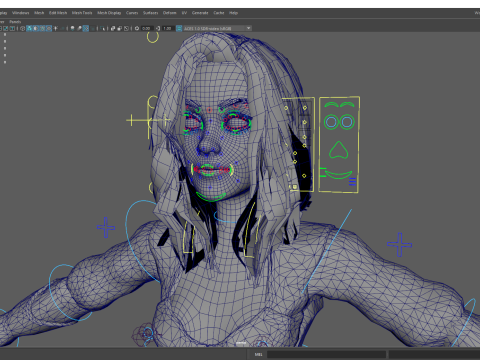Open the Generate menu
This screenshot has width=480, height=360.
[200, 13]
